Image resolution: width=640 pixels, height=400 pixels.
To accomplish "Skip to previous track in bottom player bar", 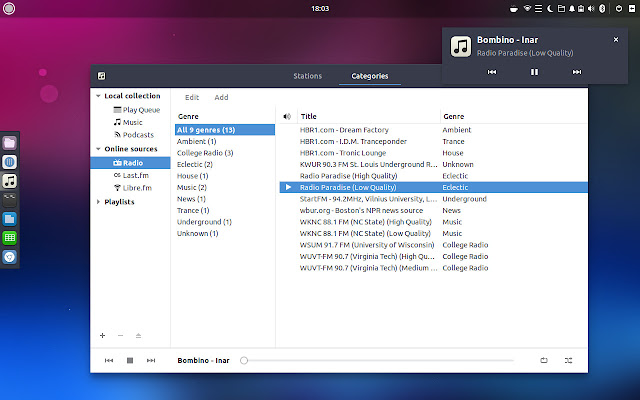I will point(109,360).
